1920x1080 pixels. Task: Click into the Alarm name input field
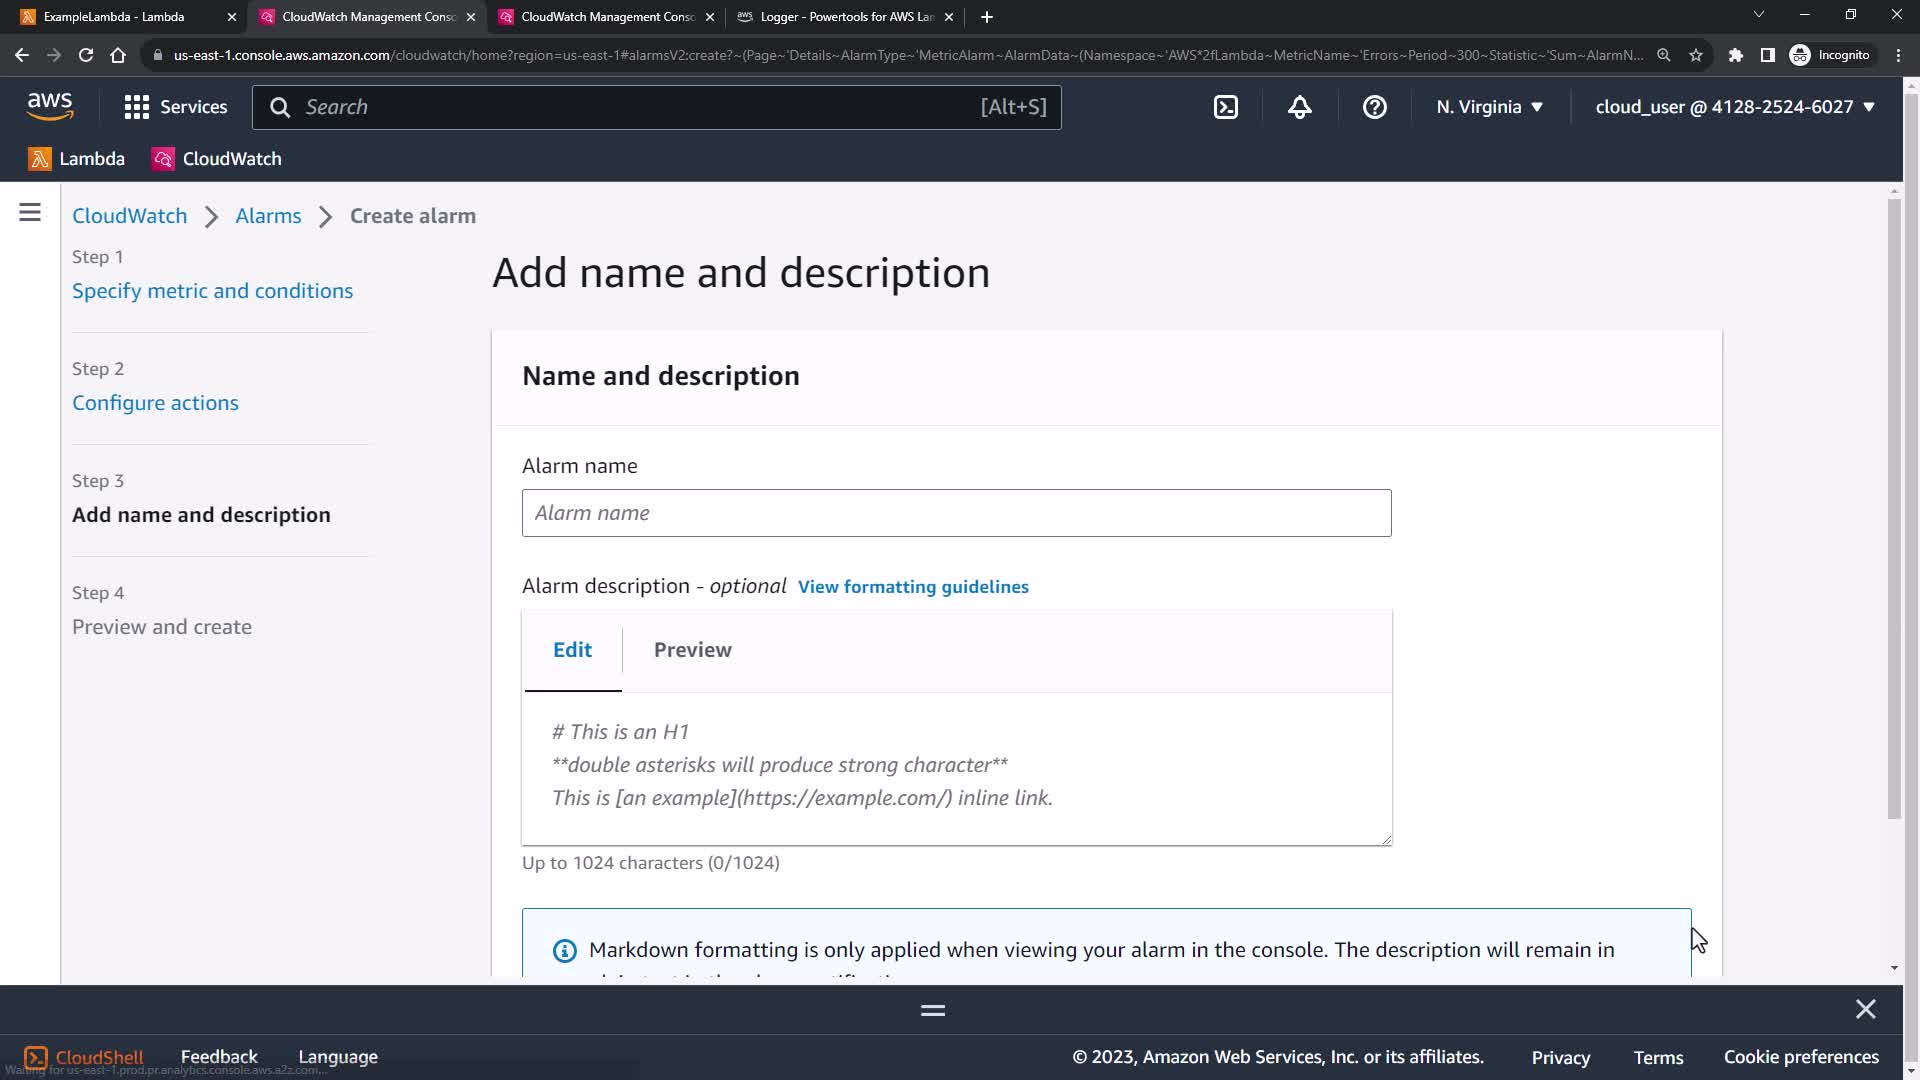coord(956,513)
